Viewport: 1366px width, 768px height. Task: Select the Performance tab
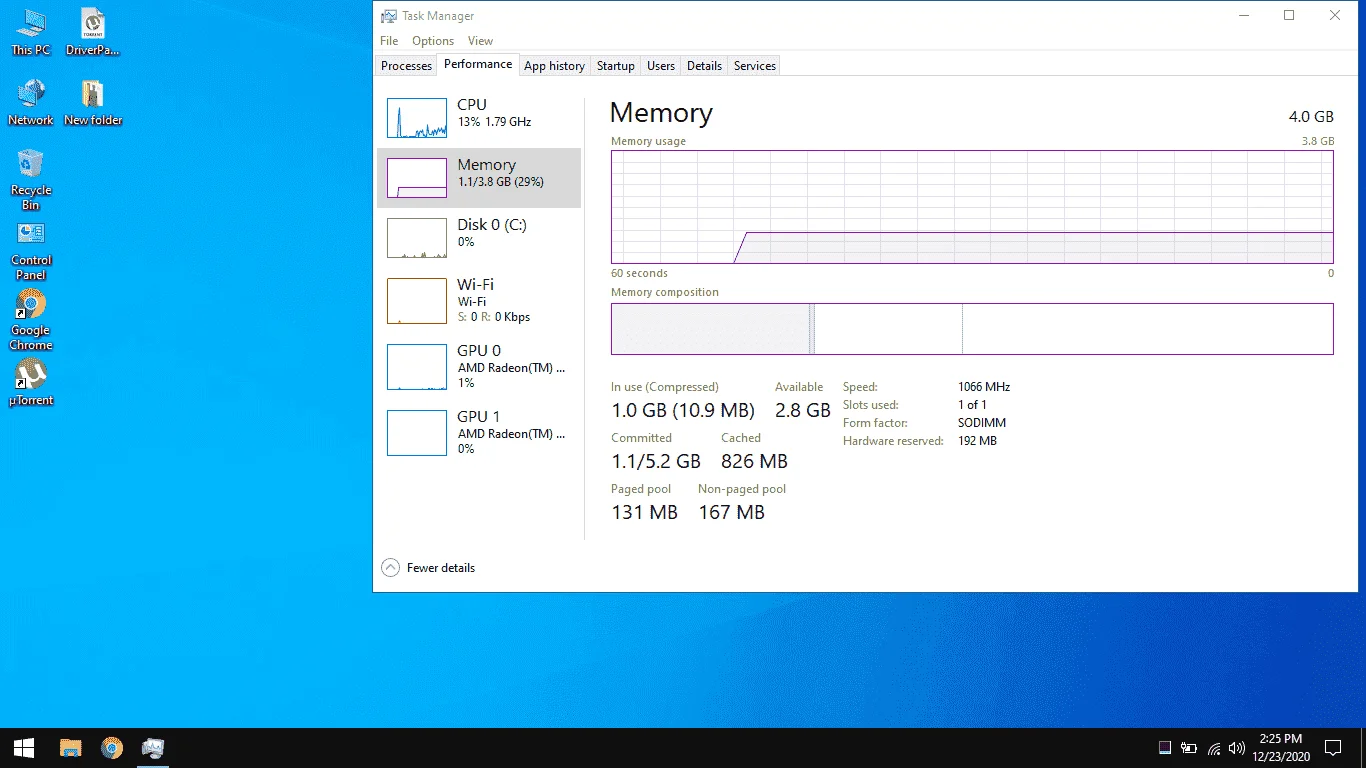coord(478,64)
